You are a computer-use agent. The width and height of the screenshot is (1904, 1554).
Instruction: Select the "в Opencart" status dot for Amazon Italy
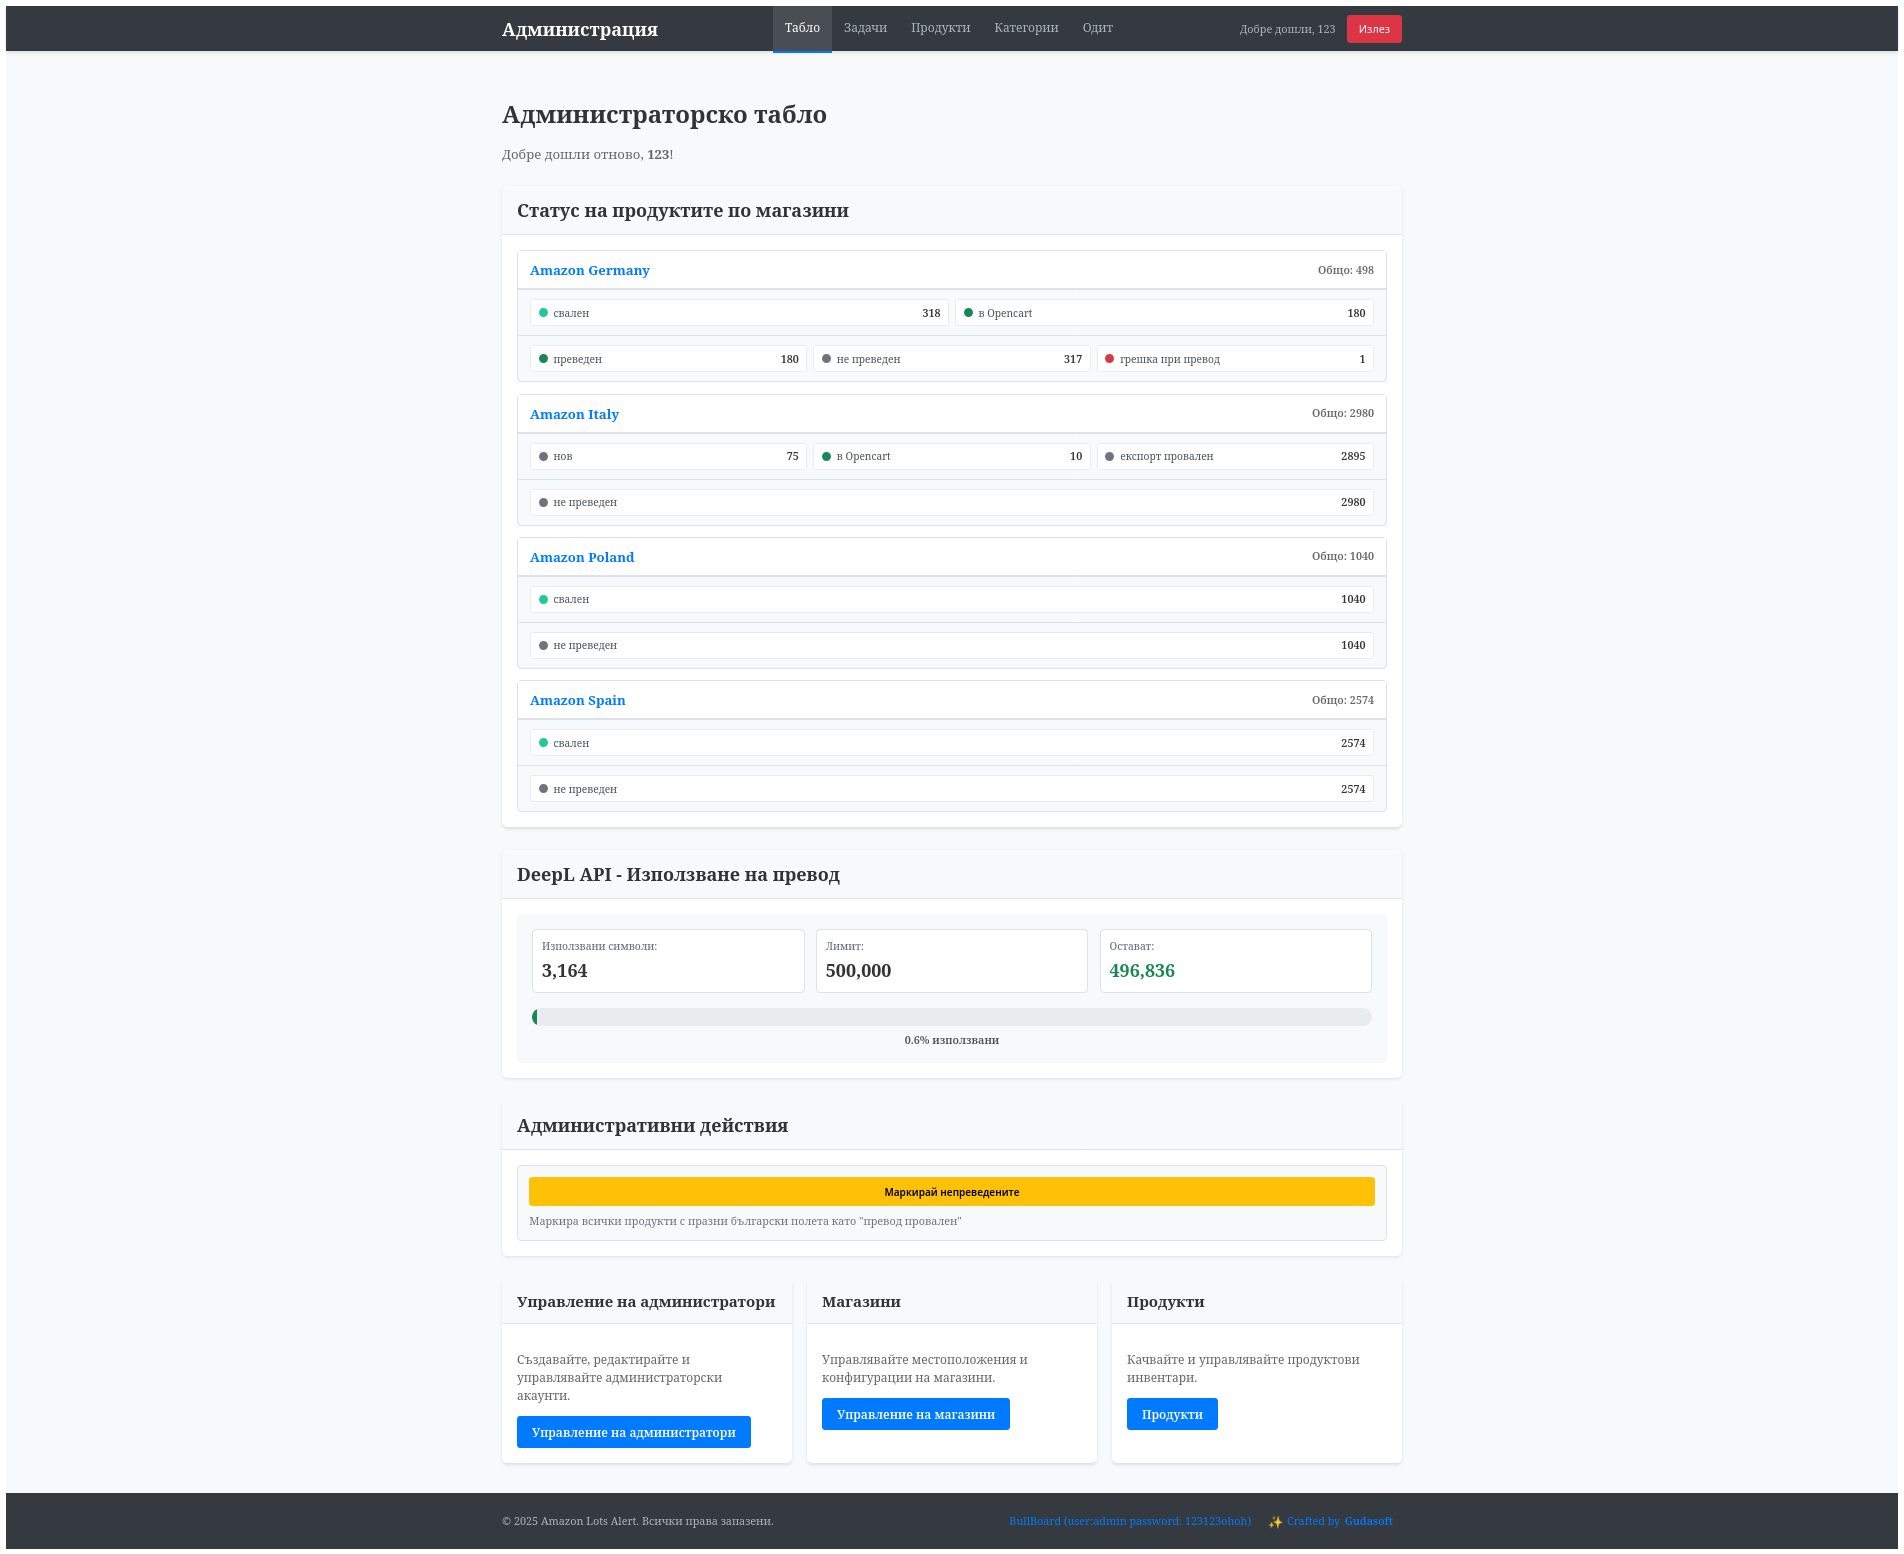(x=827, y=456)
